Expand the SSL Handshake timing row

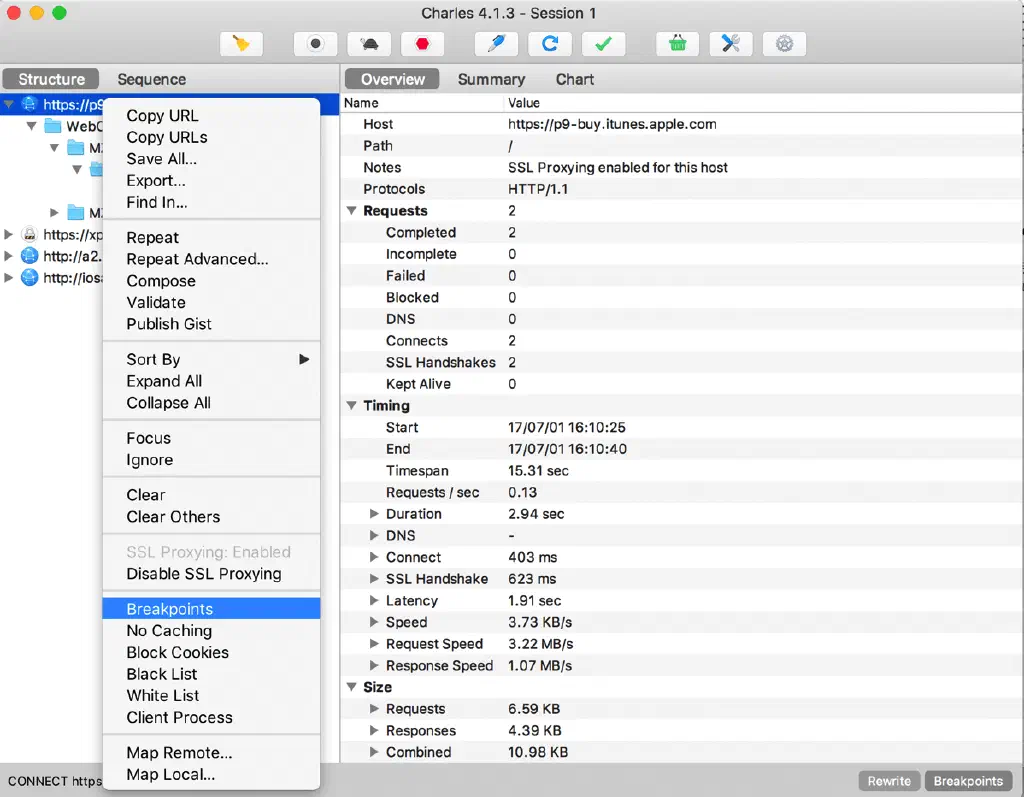click(374, 579)
